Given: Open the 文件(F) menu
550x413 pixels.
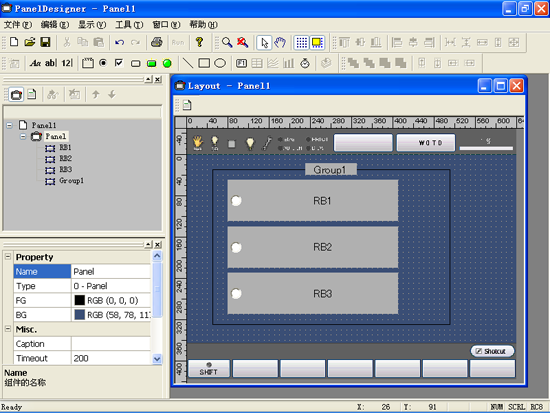Looking at the screenshot, I should coord(18,24).
